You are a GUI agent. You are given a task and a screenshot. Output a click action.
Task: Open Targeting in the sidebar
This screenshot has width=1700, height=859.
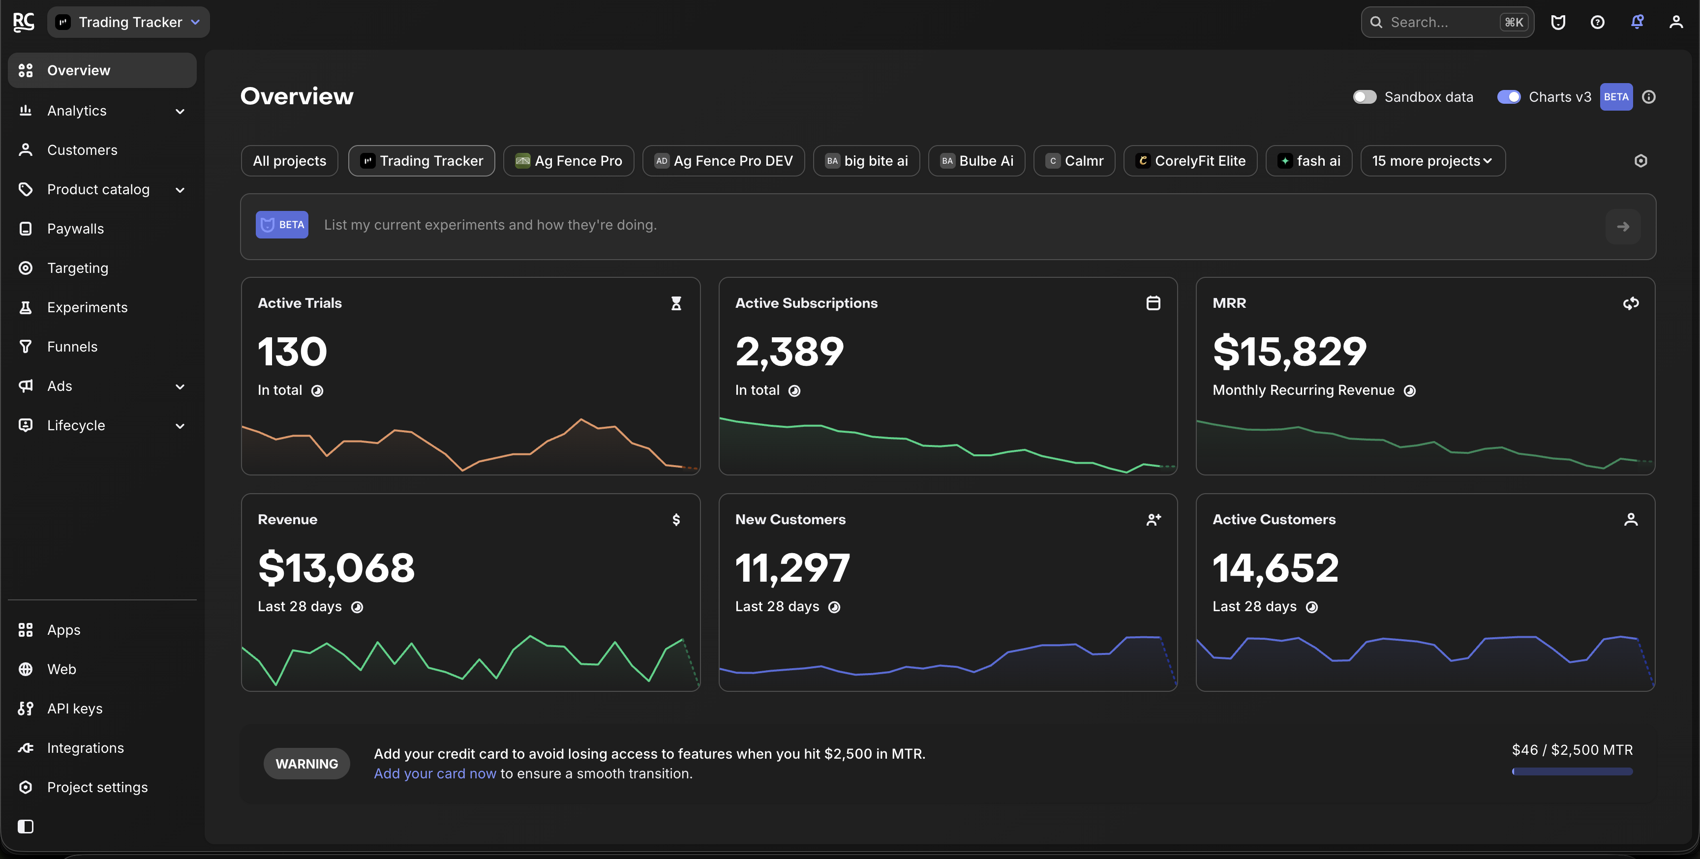click(x=102, y=268)
